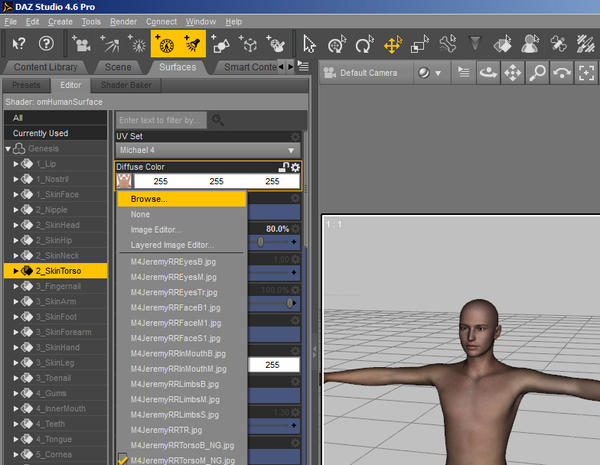Click the Diffuse Color lock icon

pos(283,167)
